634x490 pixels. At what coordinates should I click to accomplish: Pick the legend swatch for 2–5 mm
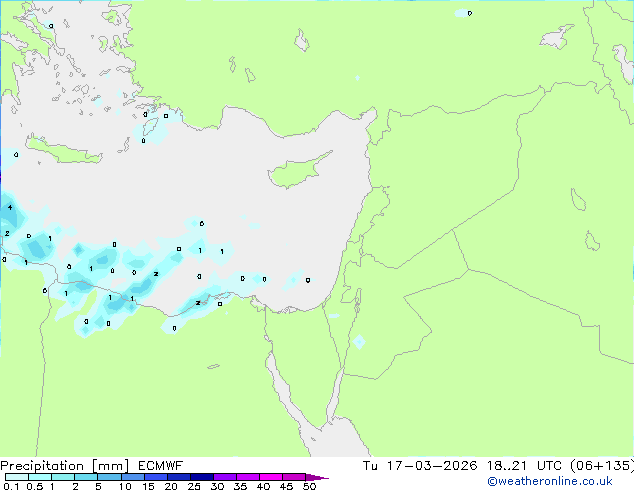[x=86, y=477]
